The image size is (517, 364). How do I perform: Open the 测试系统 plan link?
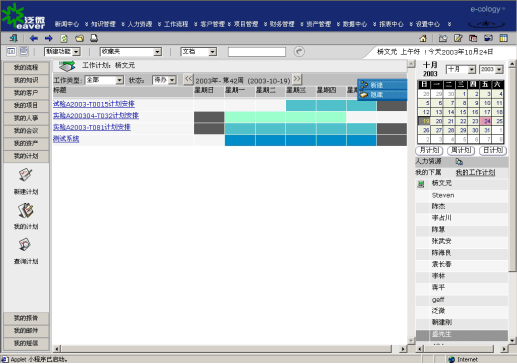point(66,139)
